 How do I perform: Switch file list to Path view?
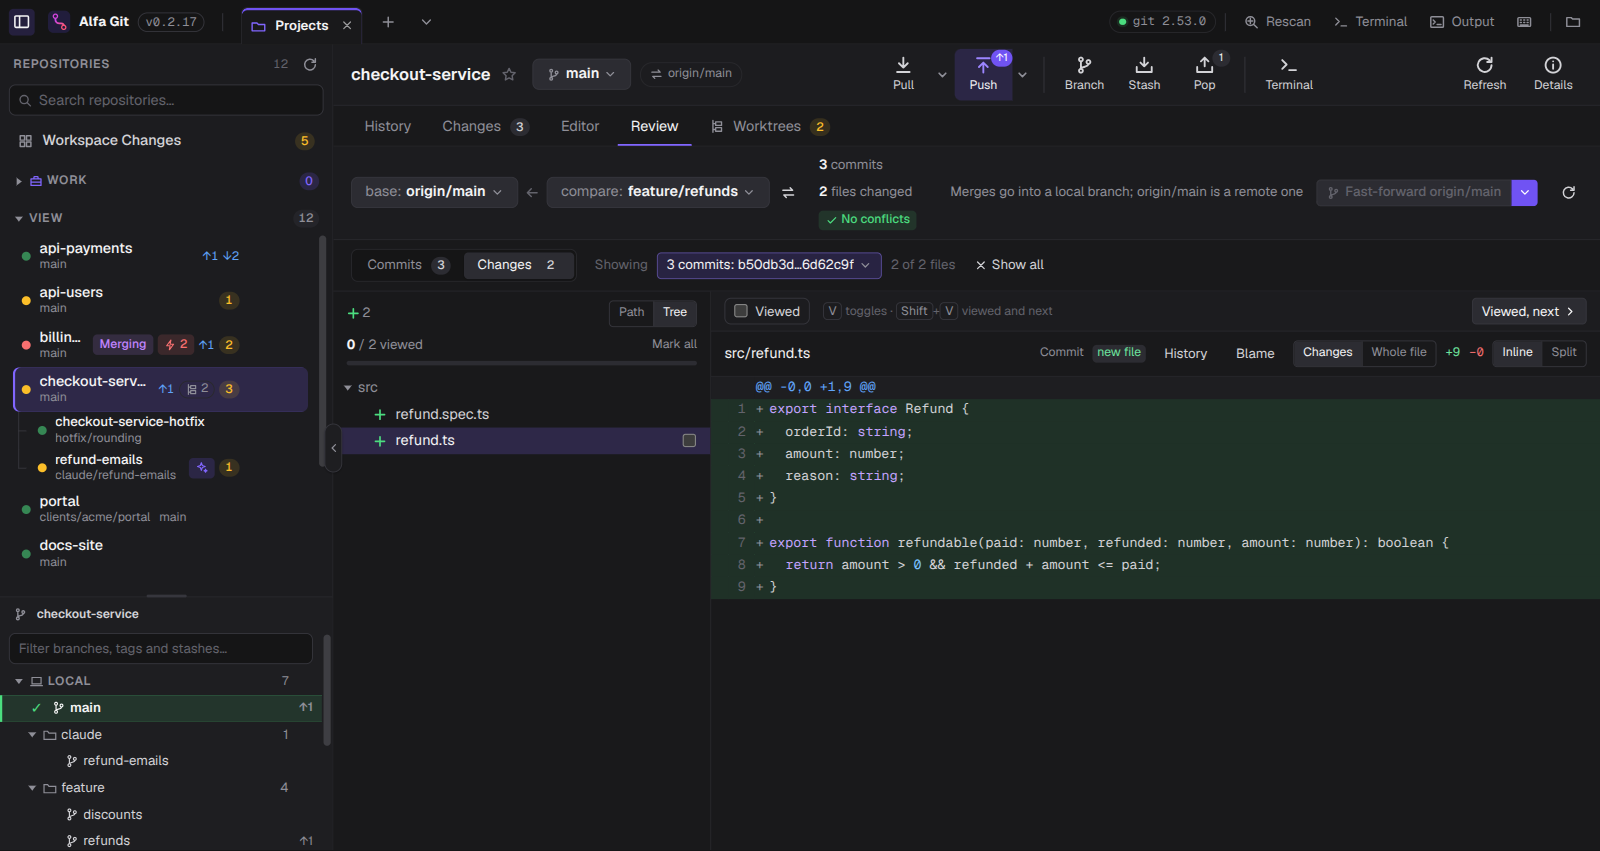631,312
